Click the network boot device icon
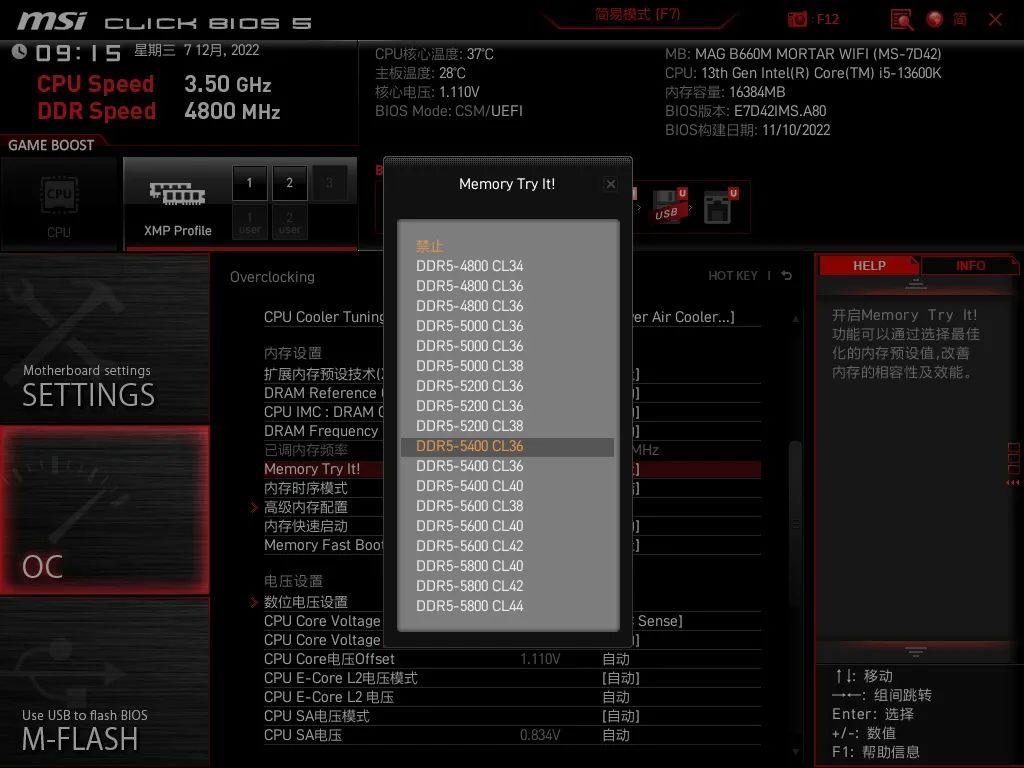Image resolution: width=1024 pixels, height=768 pixels. [x=720, y=206]
